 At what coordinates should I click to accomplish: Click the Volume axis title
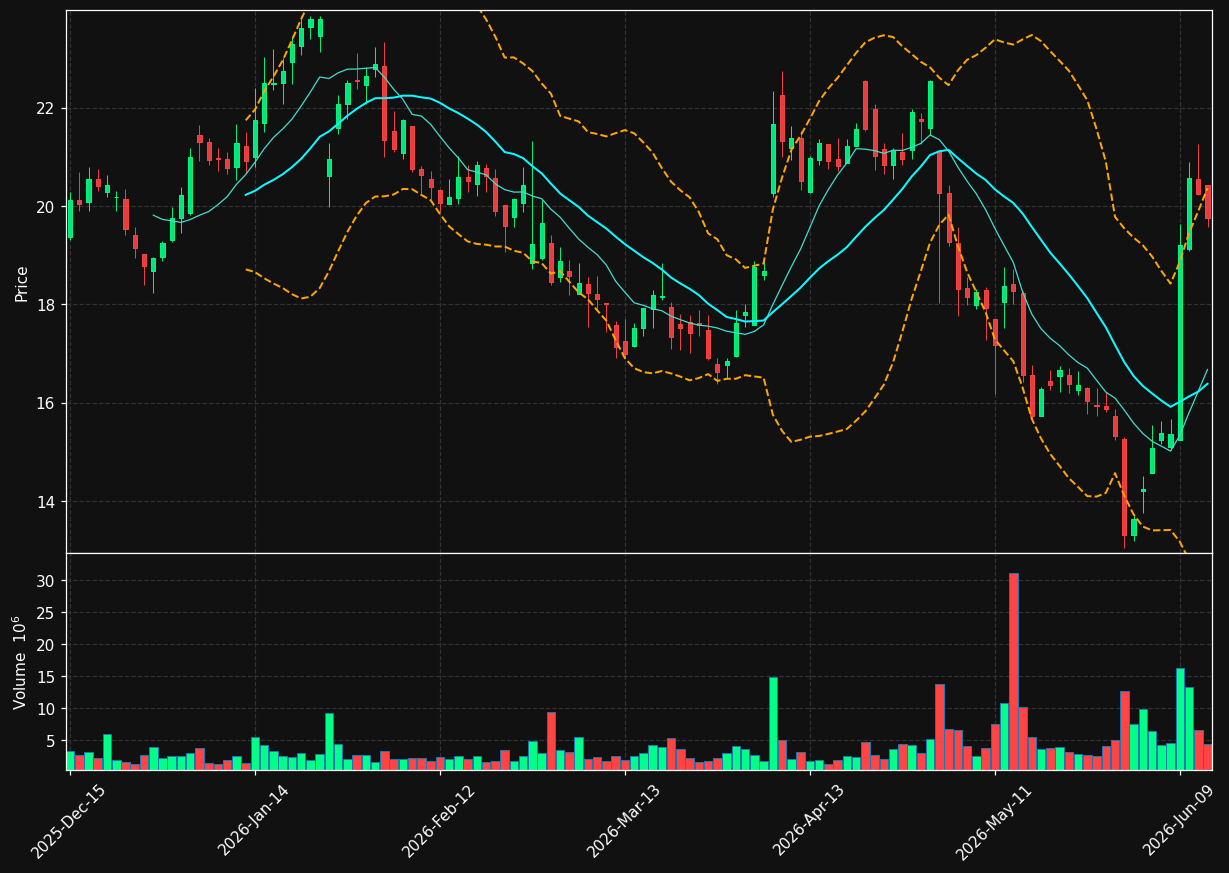coord(21,662)
